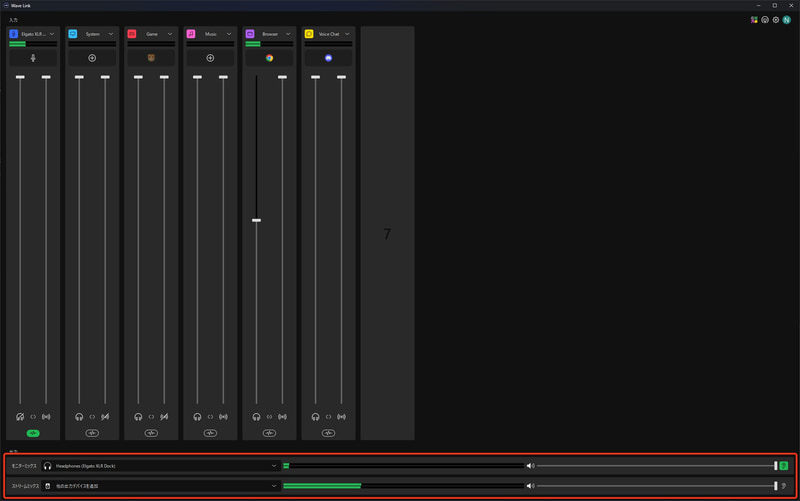
Task: Link the Browser channel faders
Action: pyautogui.click(x=269, y=417)
